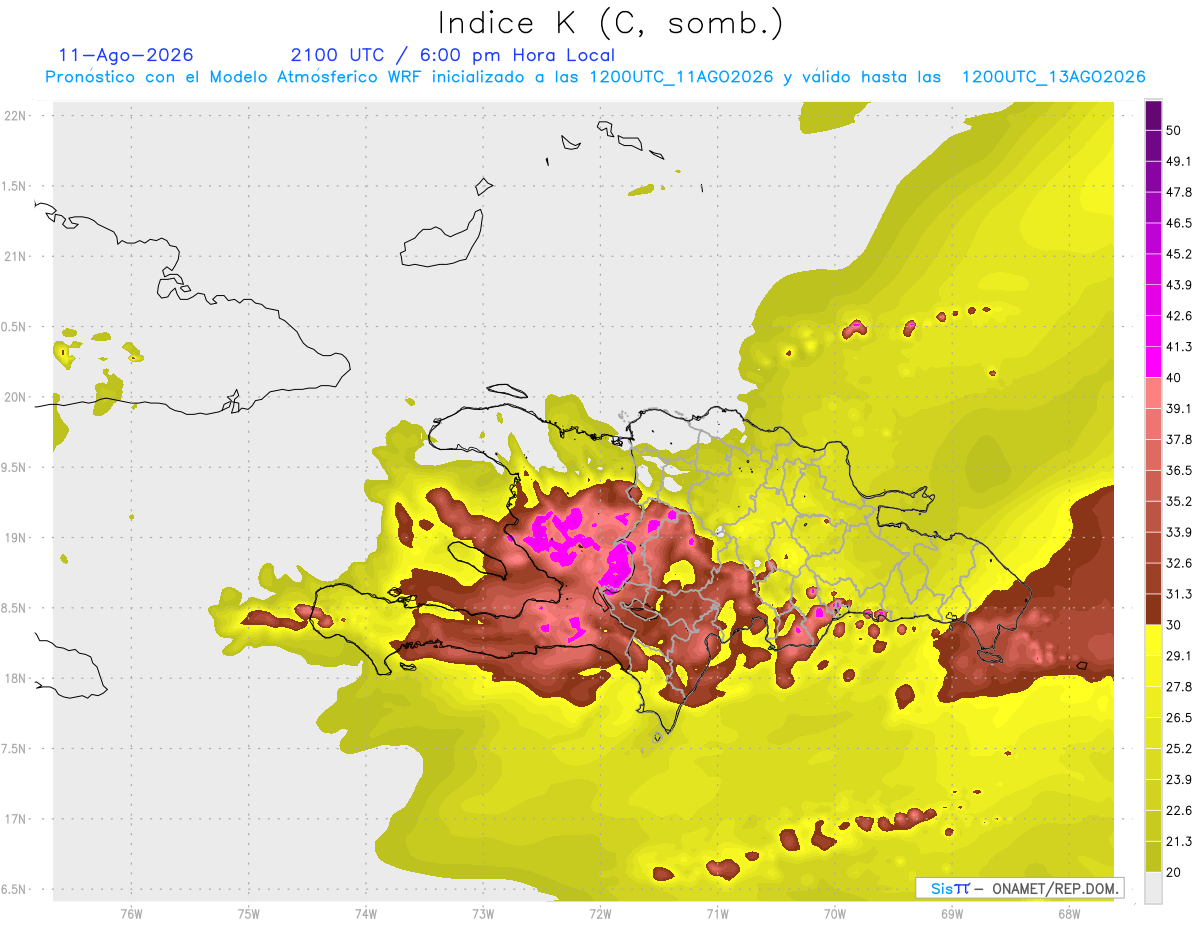Image resolution: width=1200 pixels, height=927 pixels.
Task: Click legend value 42.6
Action: pyautogui.click(x=1179, y=316)
